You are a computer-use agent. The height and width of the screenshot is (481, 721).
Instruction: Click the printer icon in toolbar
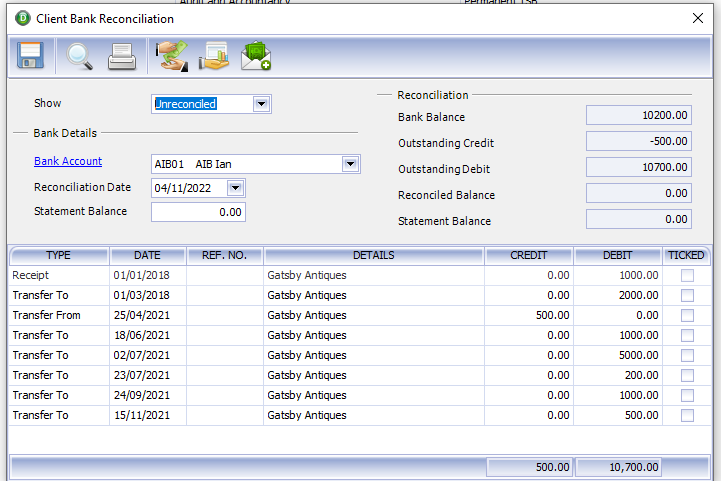point(122,57)
